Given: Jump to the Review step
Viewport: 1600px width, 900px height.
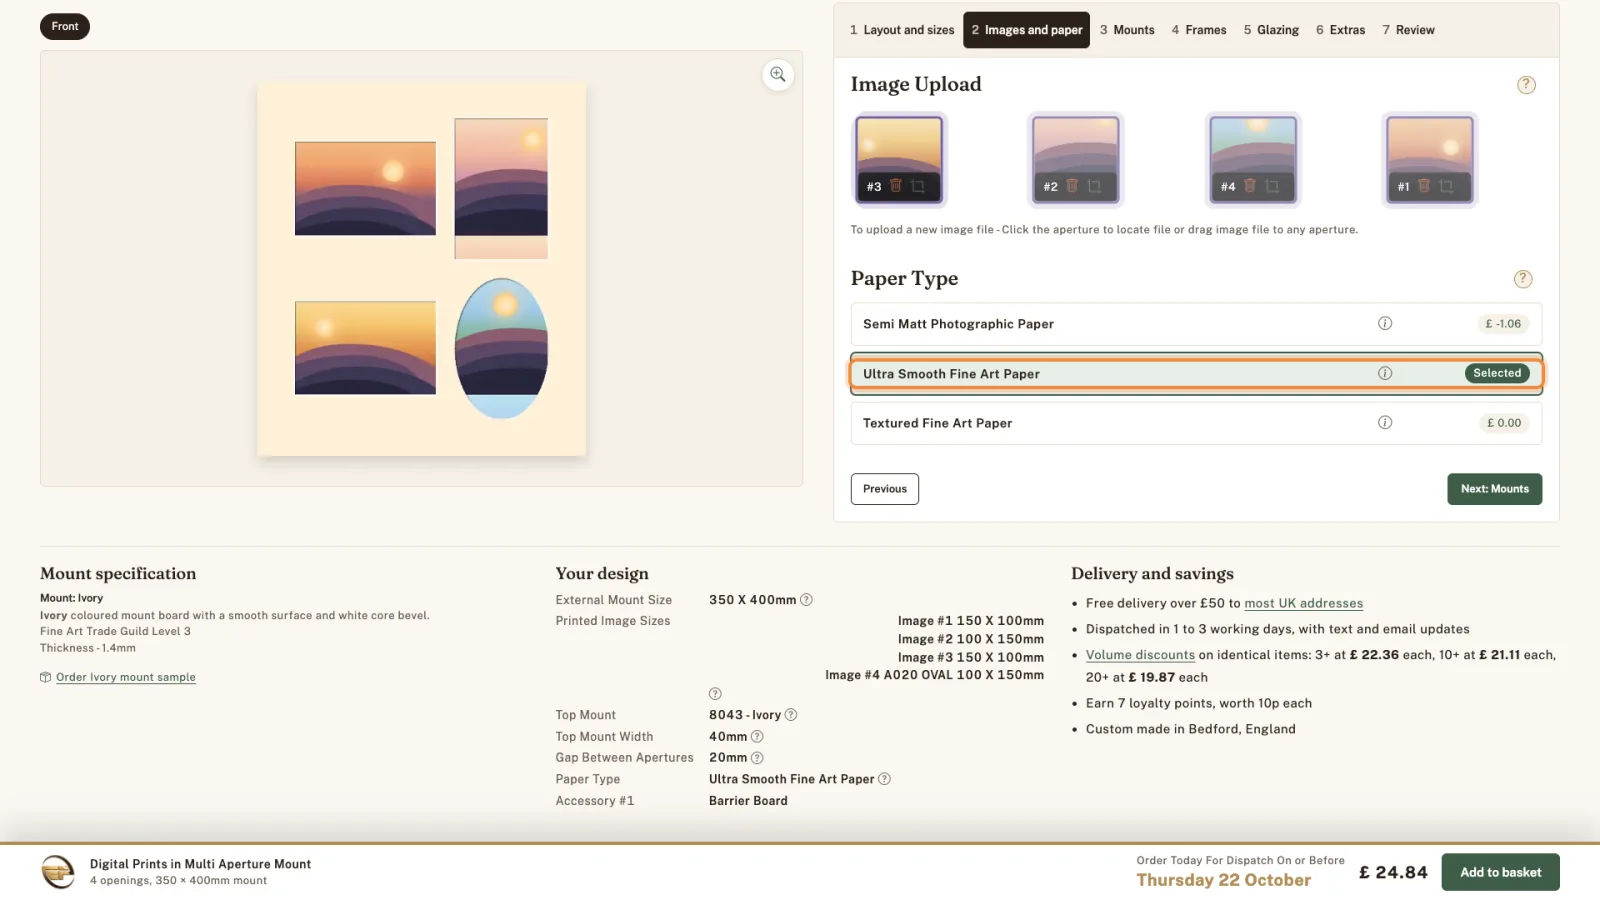Looking at the screenshot, I should coord(1408,30).
